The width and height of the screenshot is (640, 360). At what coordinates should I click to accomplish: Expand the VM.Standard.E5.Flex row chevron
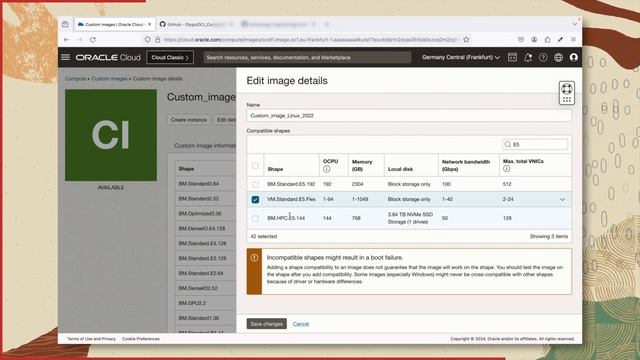click(562, 200)
